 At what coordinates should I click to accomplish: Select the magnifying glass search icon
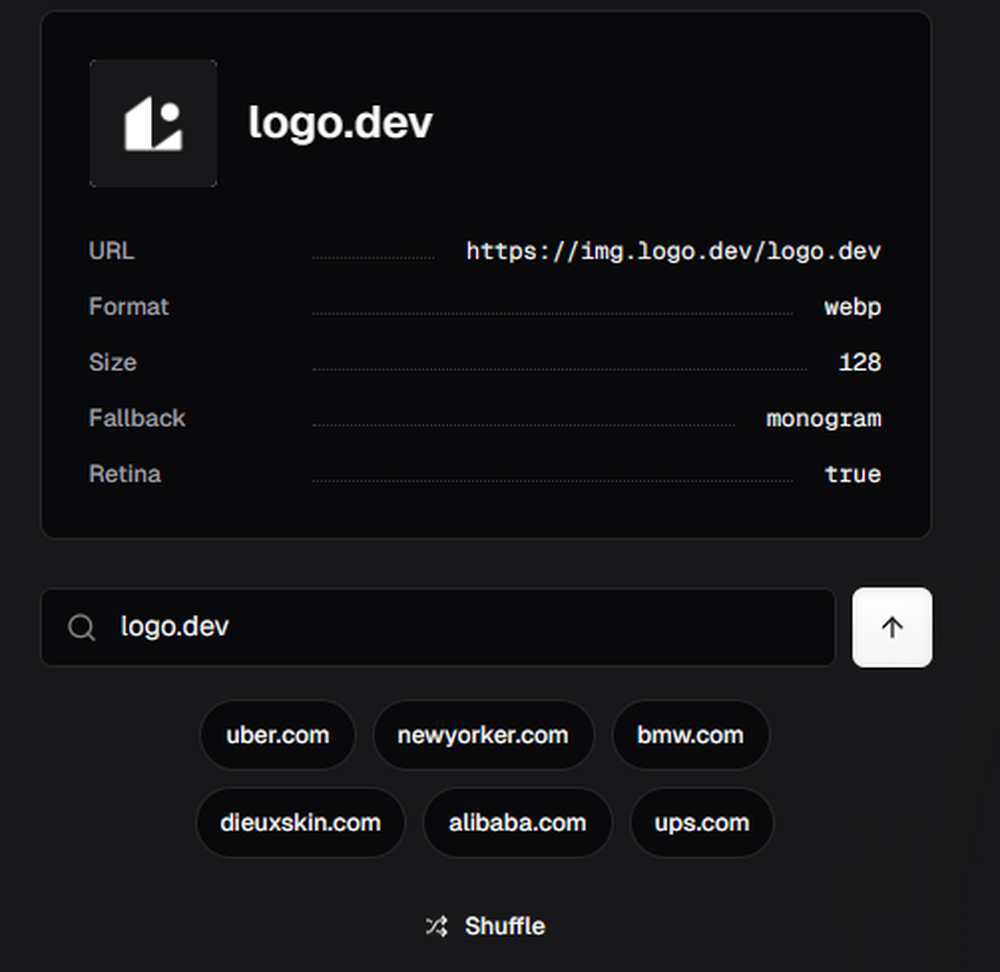[x=80, y=627]
